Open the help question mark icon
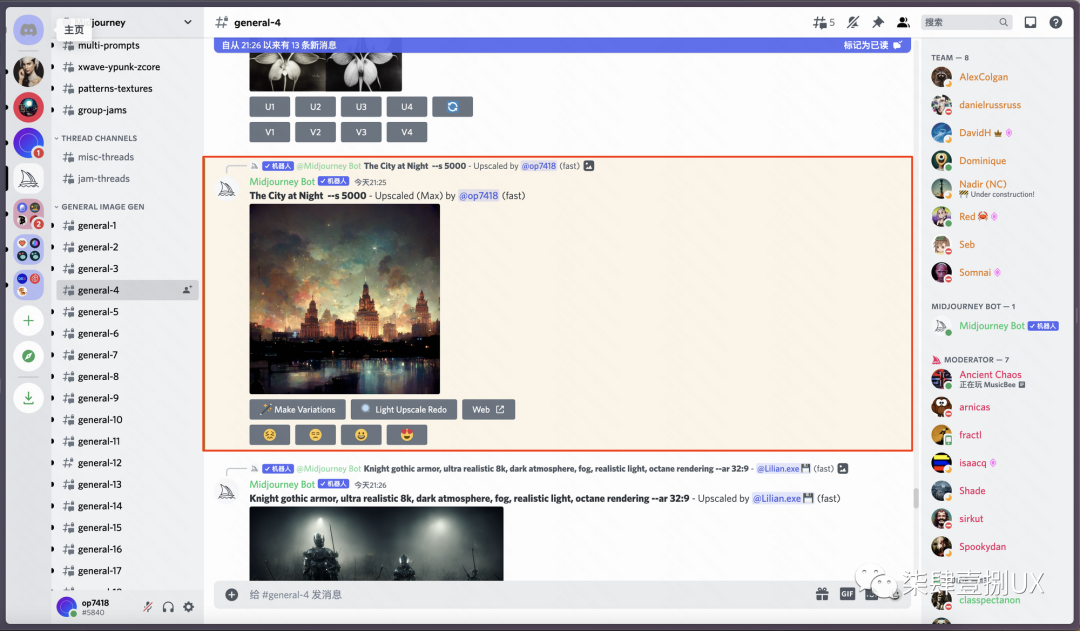Screen dimensions: 1080x631 click(x=1055, y=23)
